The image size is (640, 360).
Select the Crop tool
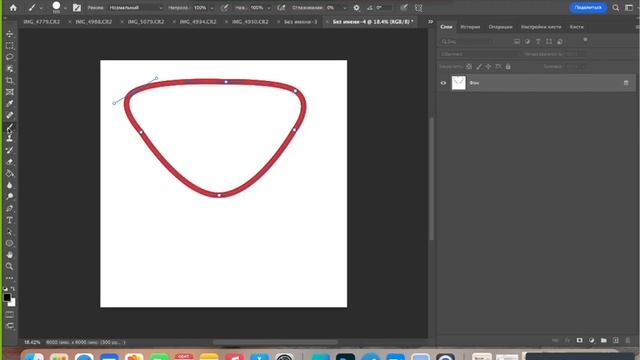point(9,80)
